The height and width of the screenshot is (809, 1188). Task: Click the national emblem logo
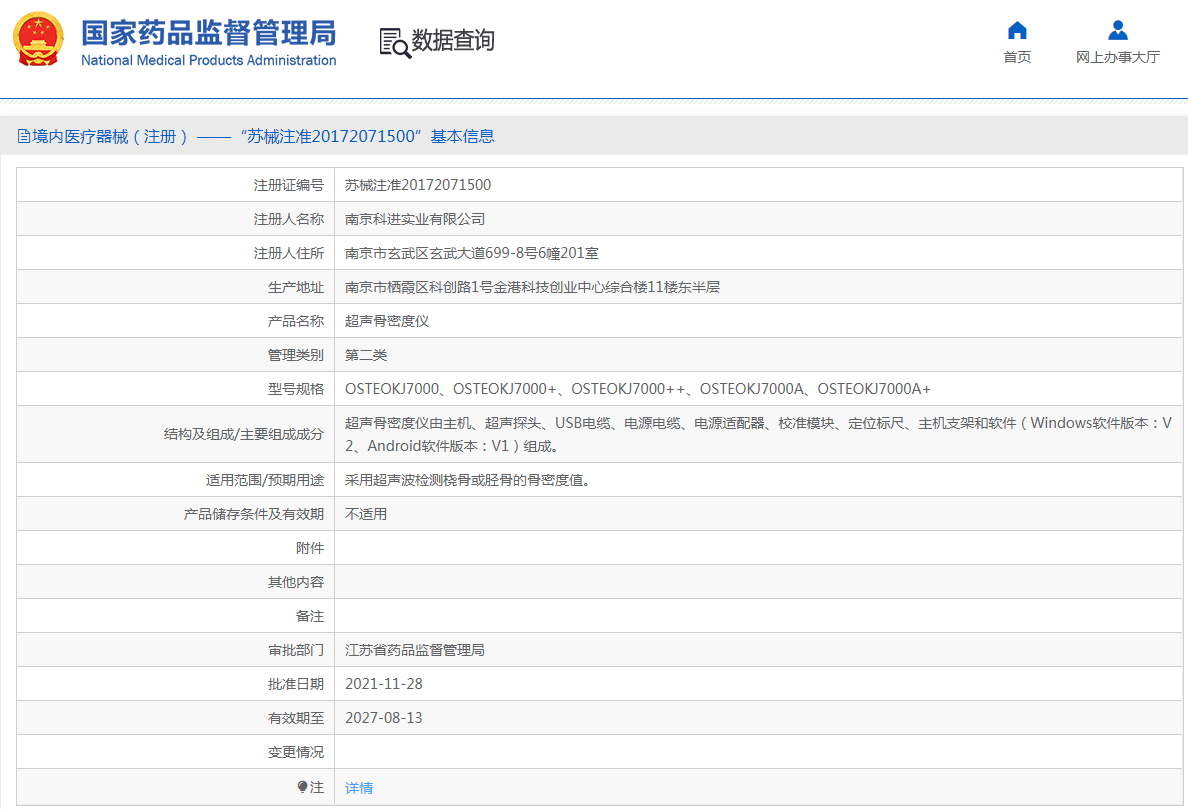tap(38, 41)
